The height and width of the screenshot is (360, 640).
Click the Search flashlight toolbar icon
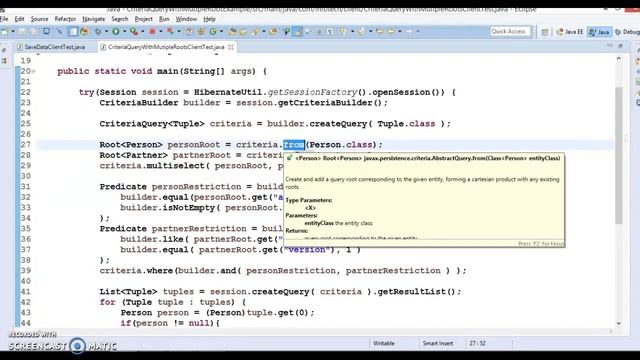point(256,31)
